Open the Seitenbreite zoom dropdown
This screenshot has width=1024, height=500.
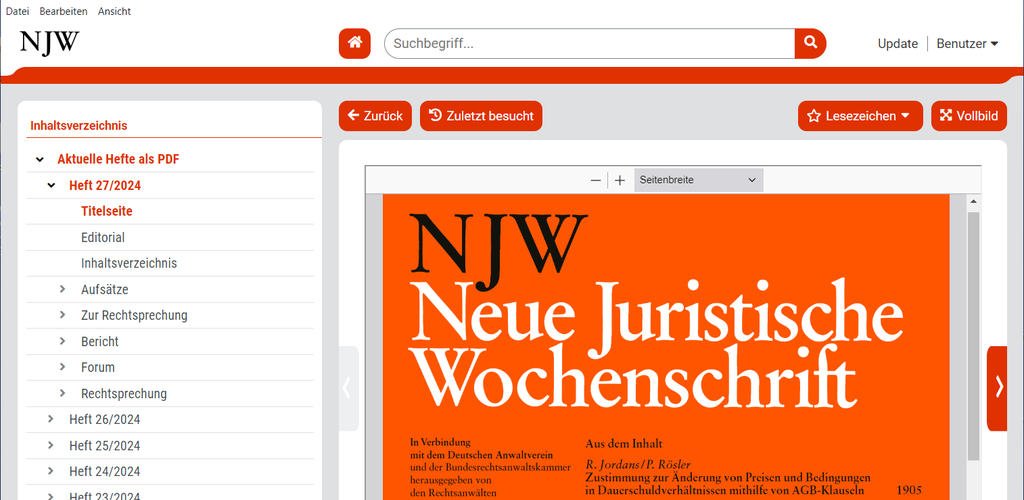tap(698, 180)
